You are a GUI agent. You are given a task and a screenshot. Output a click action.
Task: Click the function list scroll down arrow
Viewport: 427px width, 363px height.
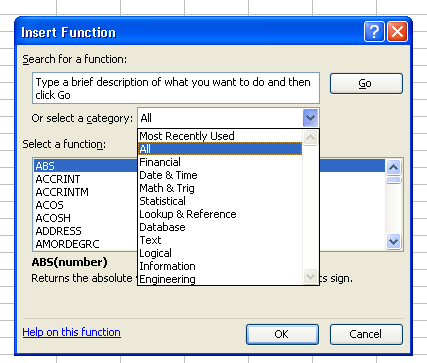click(394, 242)
